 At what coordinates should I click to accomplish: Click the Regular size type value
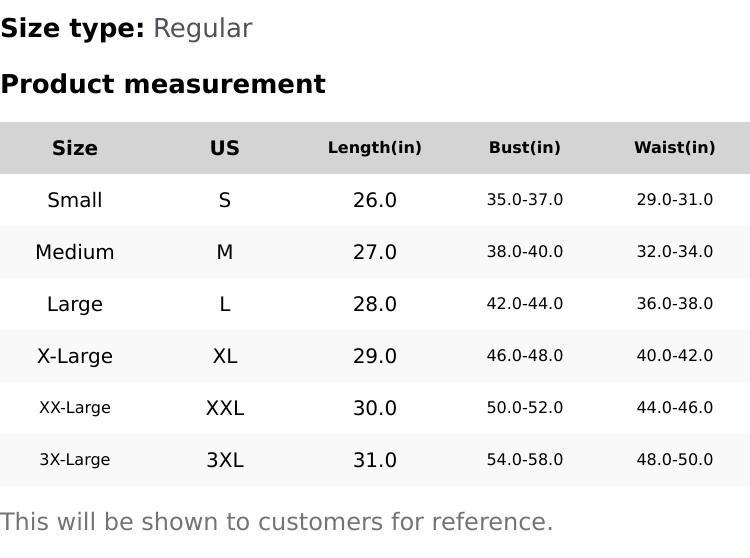pos(202,28)
